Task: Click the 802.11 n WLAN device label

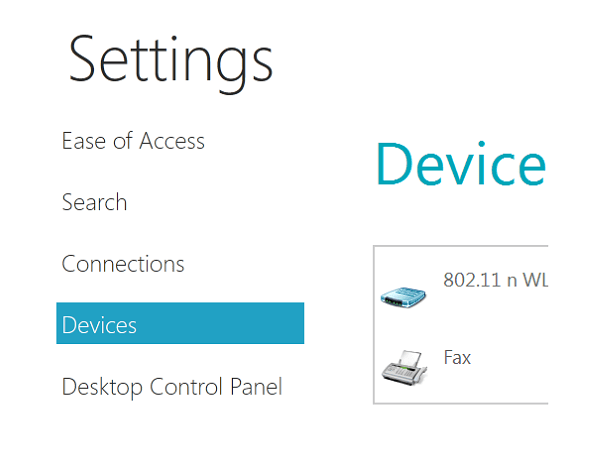Action: click(494, 278)
